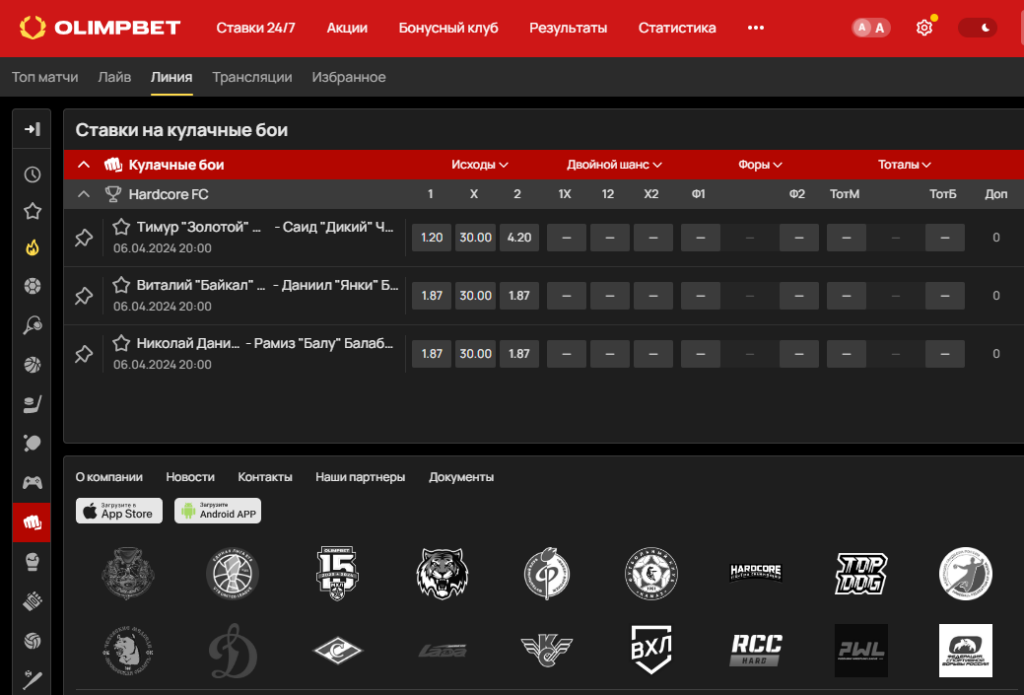Pin the Виталий "Байкал" match
The height and width of the screenshot is (695, 1024).
(84, 296)
